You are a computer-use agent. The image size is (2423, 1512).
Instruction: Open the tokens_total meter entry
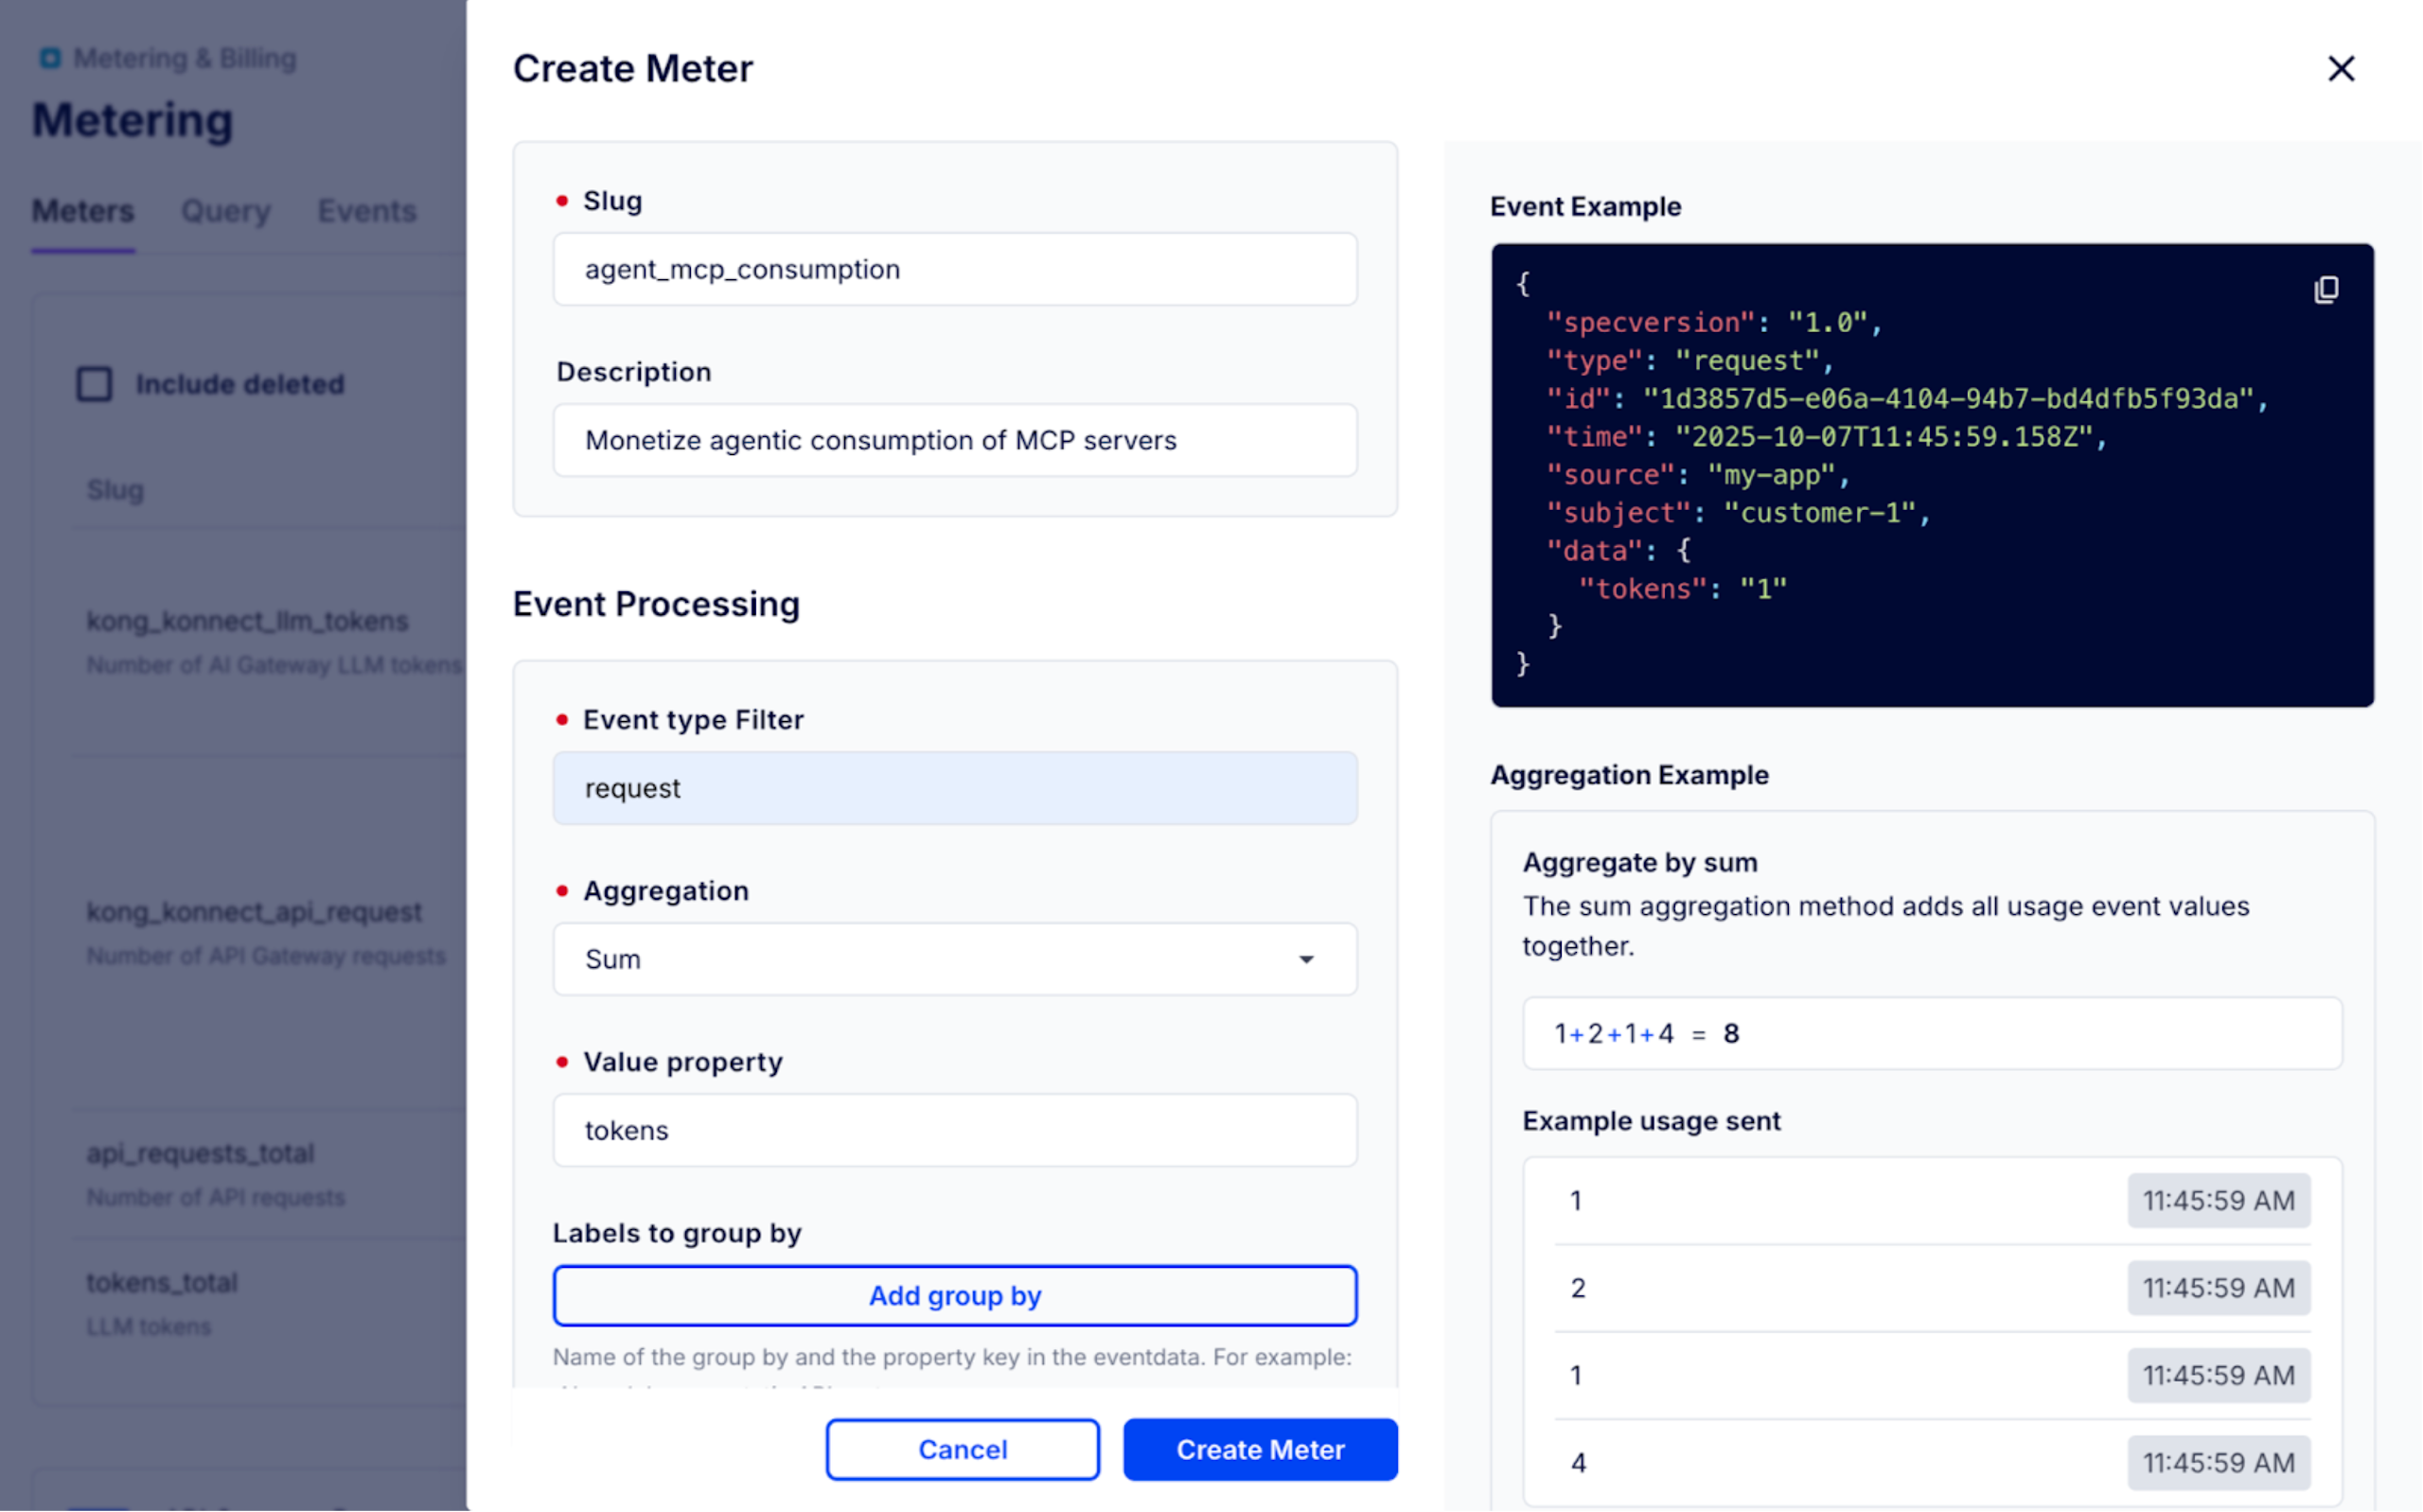coord(162,1282)
